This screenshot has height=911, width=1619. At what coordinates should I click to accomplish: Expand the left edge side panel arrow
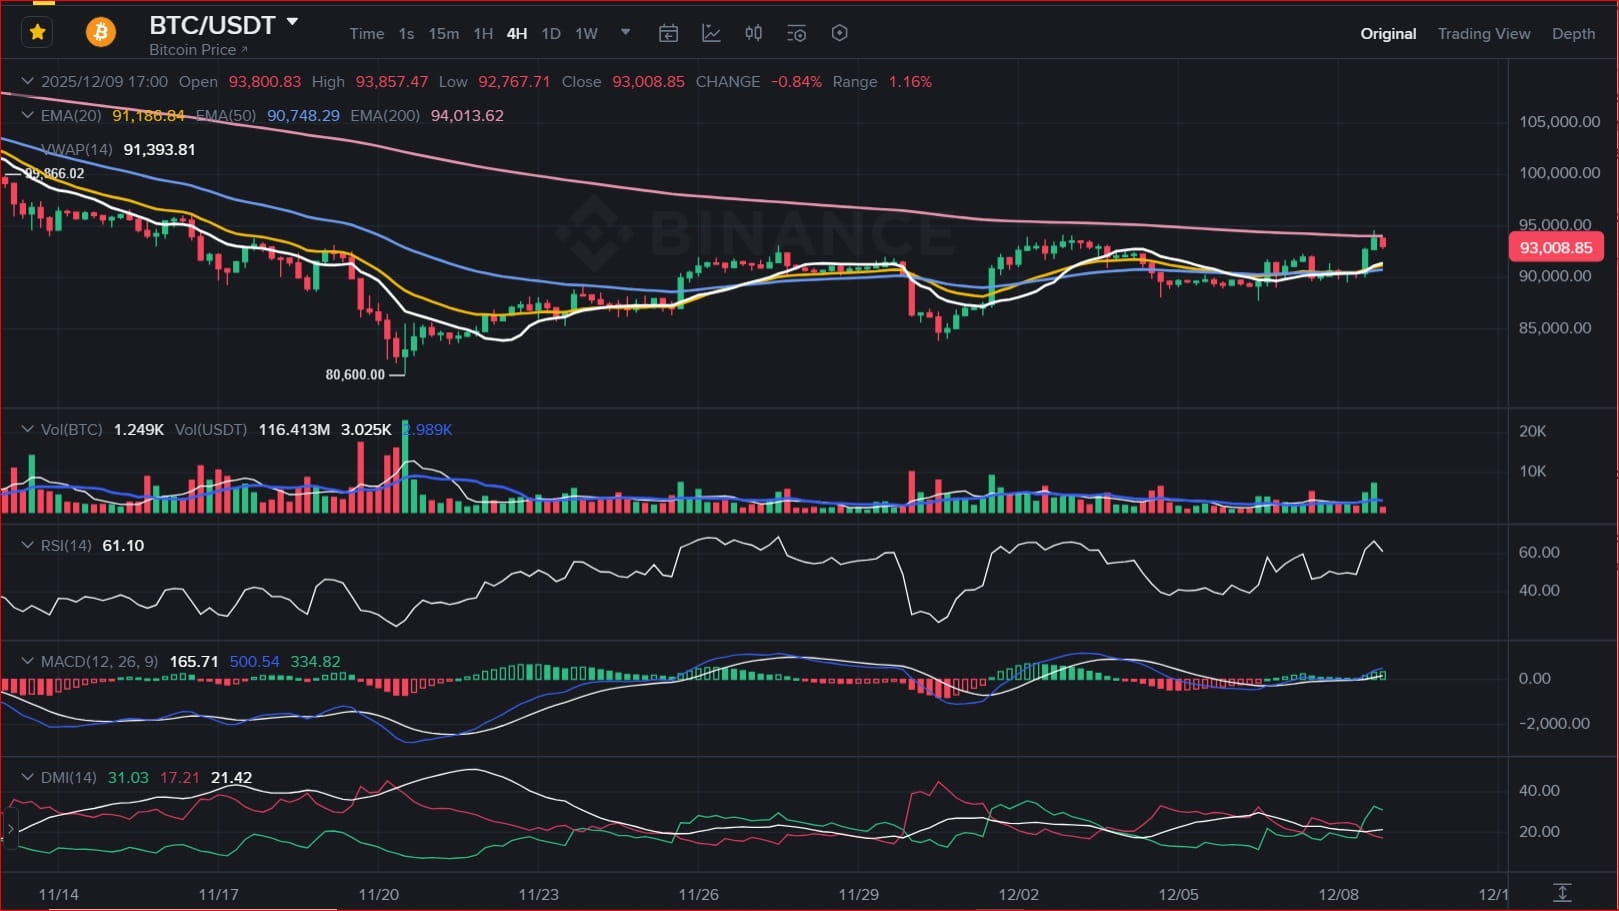pyautogui.click(x=10, y=829)
